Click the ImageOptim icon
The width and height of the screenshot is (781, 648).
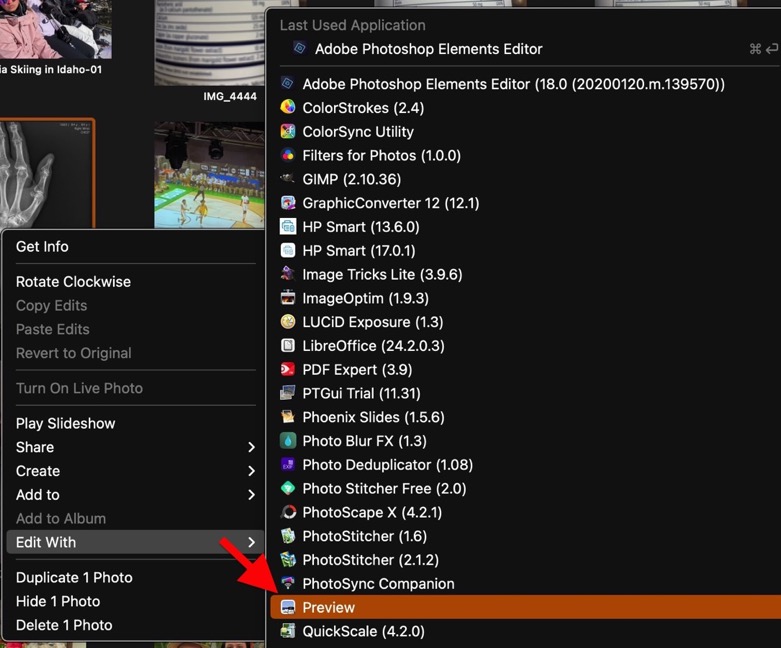(x=288, y=297)
